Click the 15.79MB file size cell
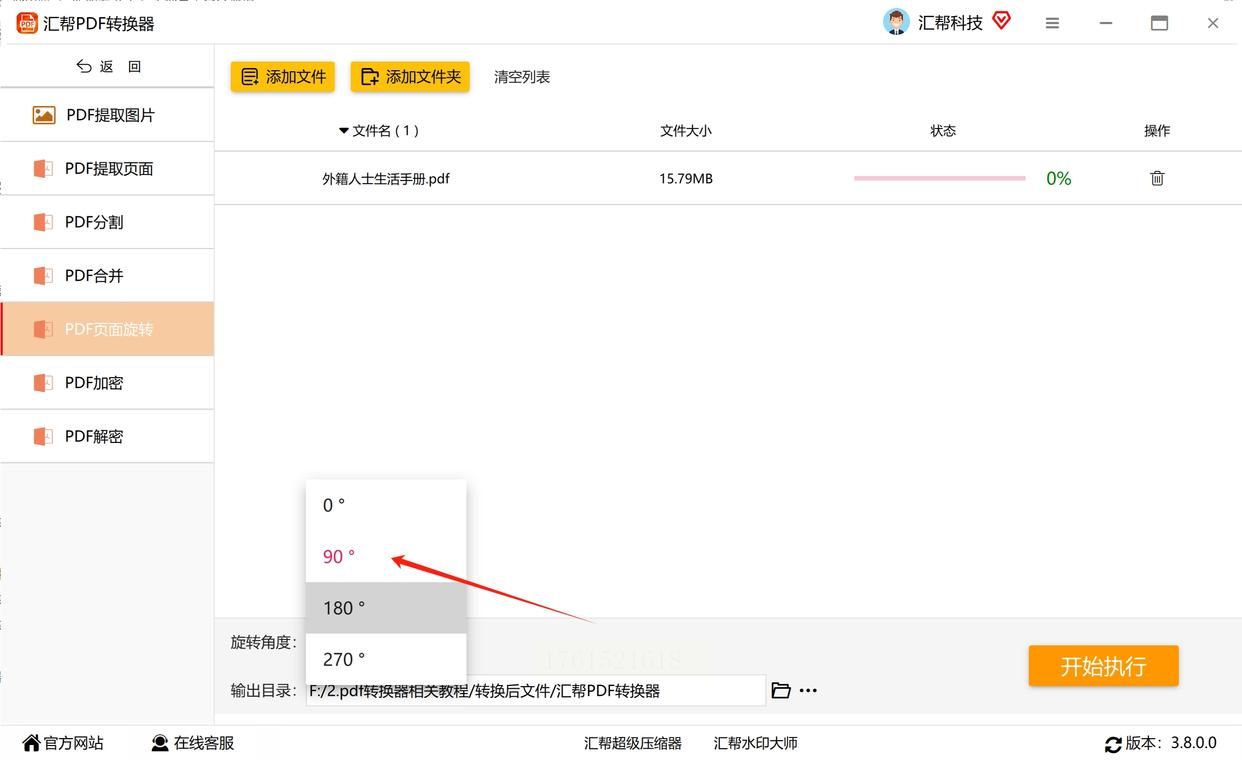The height and width of the screenshot is (760, 1242). click(x=686, y=179)
